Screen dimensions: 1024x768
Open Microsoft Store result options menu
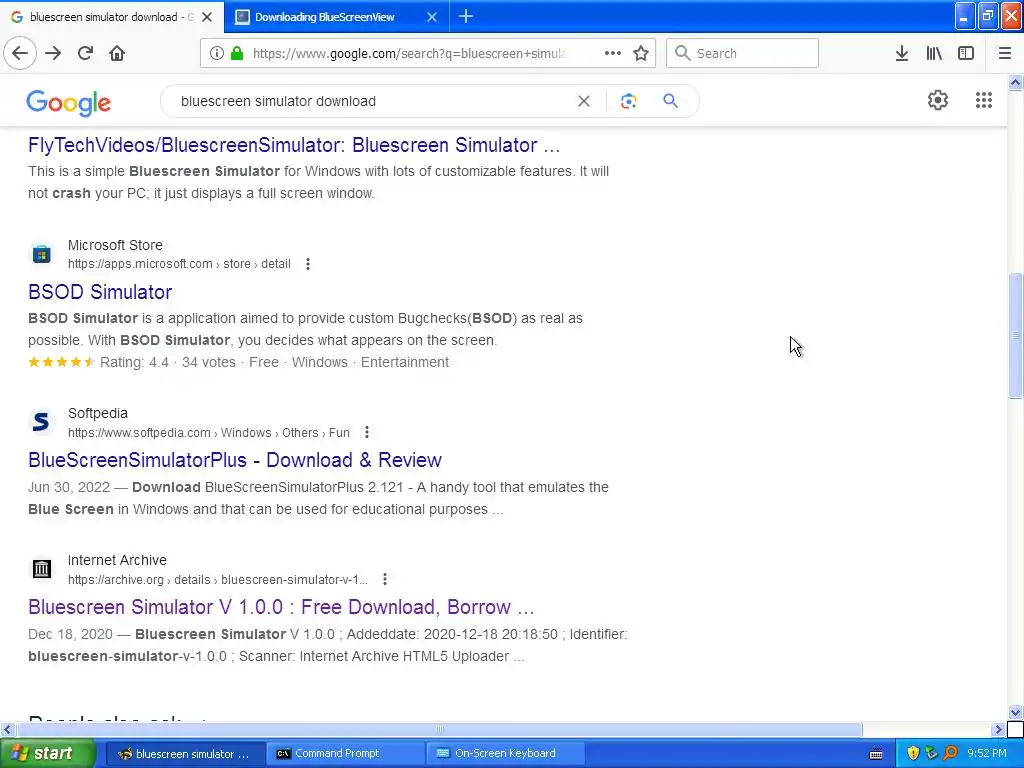(308, 264)
